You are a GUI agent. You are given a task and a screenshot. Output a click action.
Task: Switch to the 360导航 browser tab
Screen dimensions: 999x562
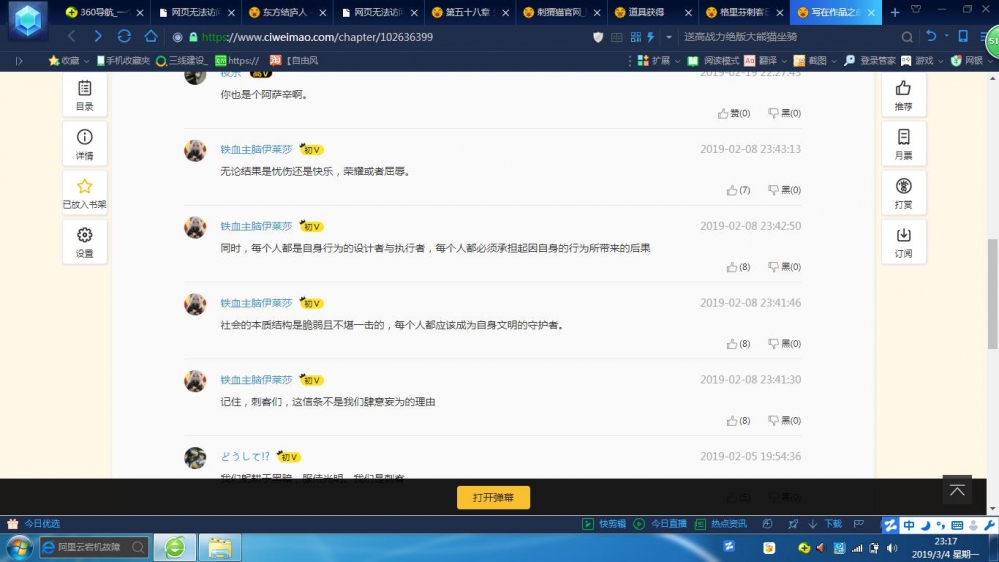click(104, 12)
